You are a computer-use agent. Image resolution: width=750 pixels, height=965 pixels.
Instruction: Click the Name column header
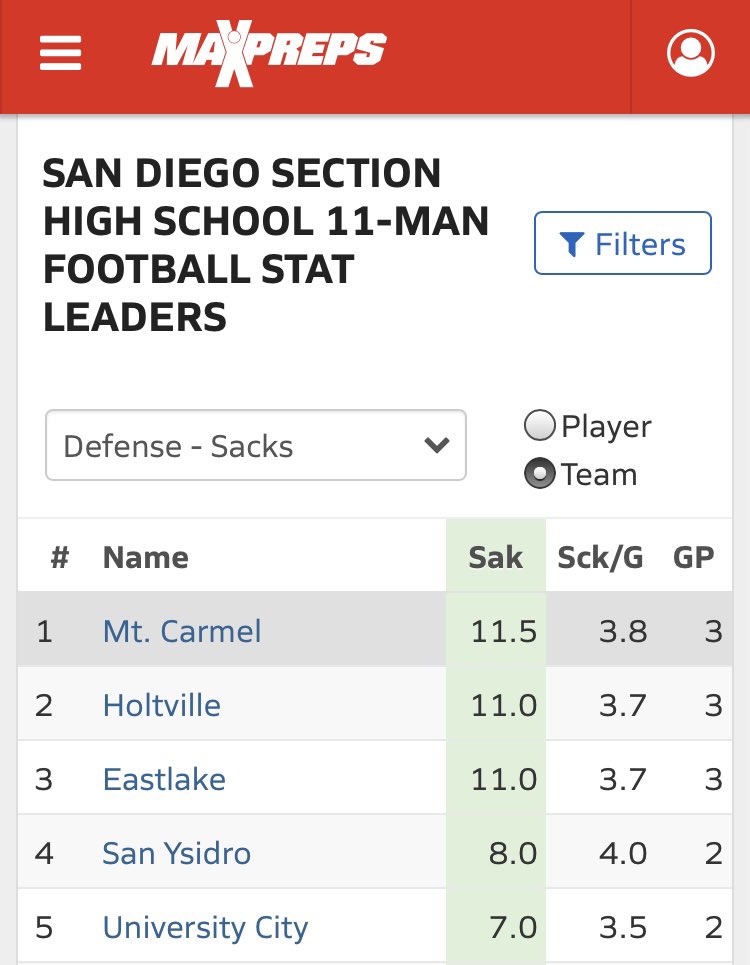[145, 557]
